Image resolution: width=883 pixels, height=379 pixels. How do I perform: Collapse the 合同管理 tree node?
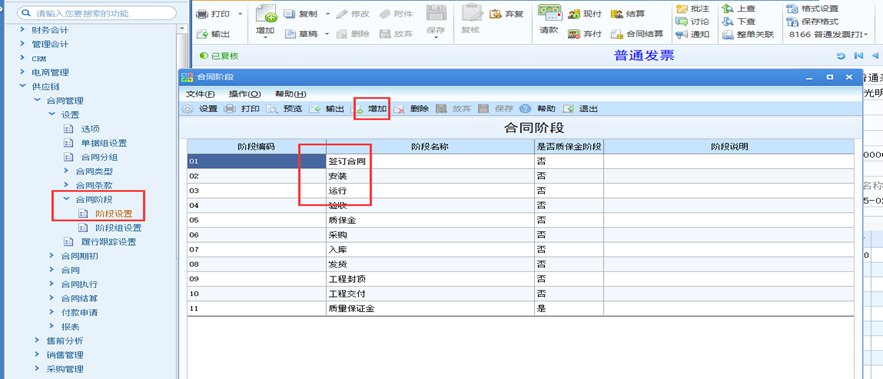(x=37, y=101)
